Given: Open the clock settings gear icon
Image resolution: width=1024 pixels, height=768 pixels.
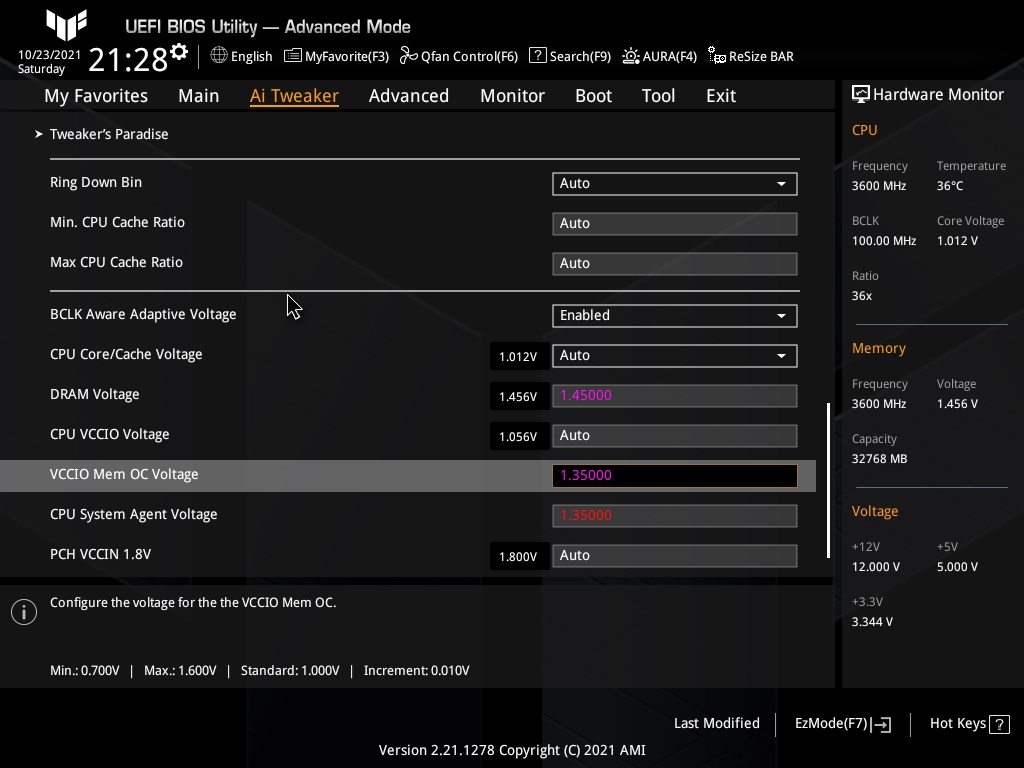Looking at the screenshot, I should pyautogui.click(x=179, y=51).
